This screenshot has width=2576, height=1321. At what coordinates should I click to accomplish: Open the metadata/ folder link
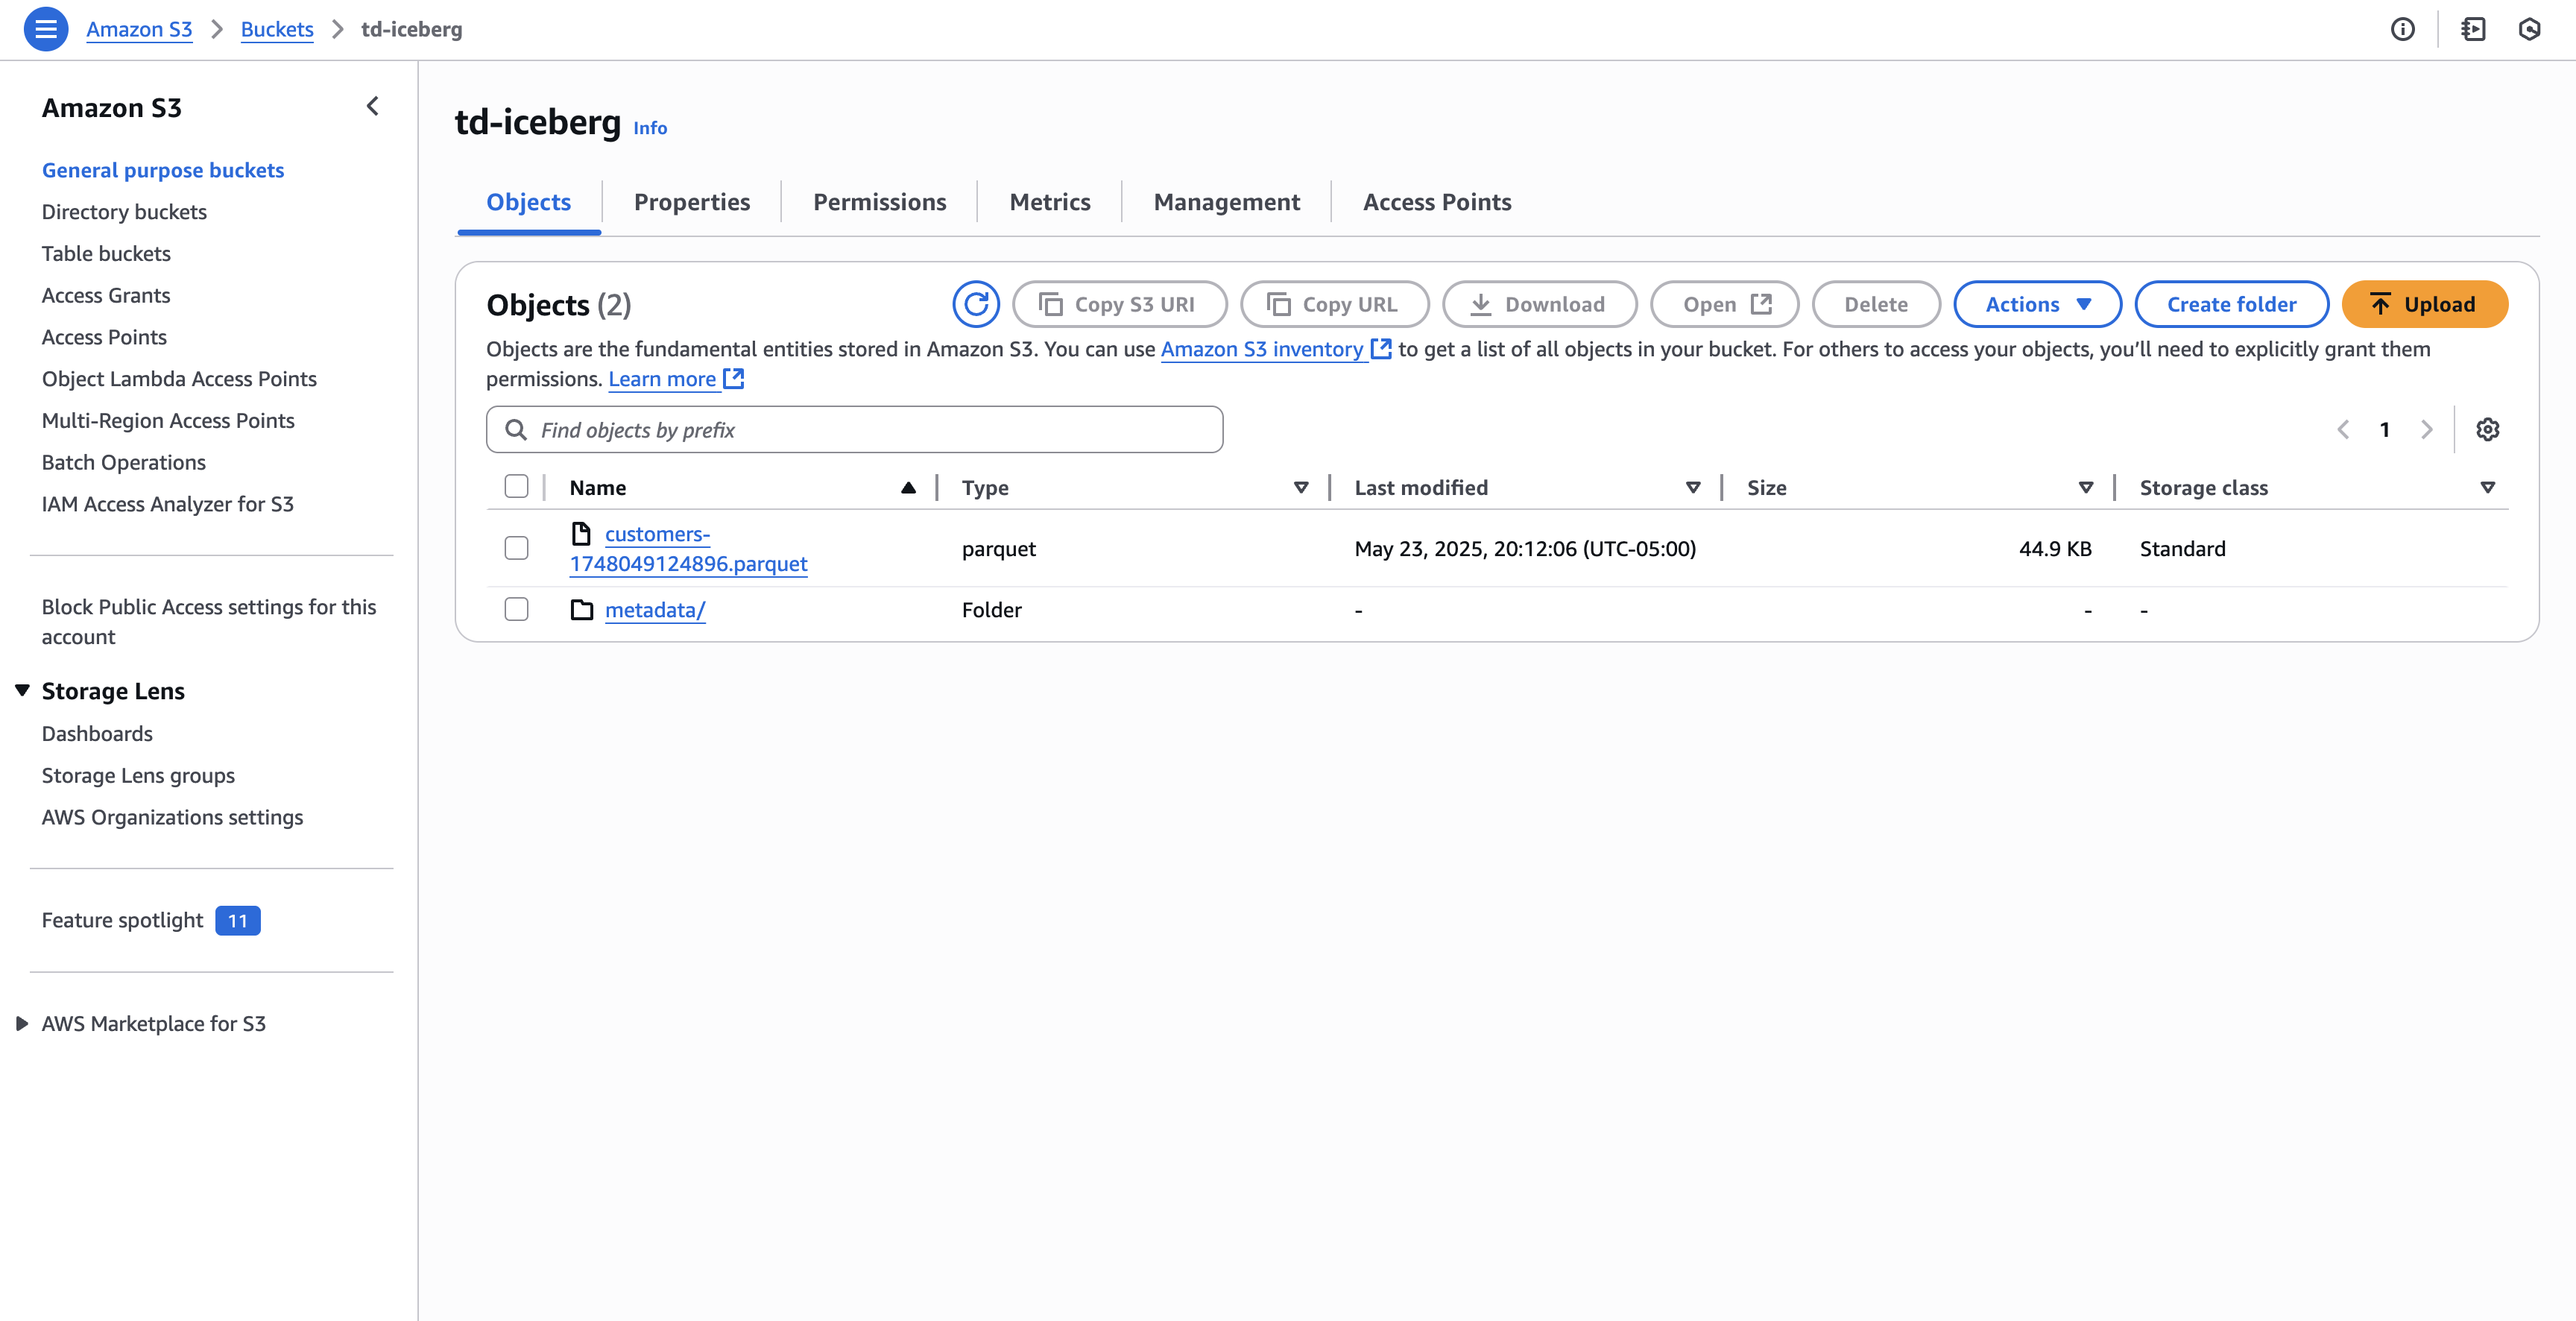click(655, 609)
